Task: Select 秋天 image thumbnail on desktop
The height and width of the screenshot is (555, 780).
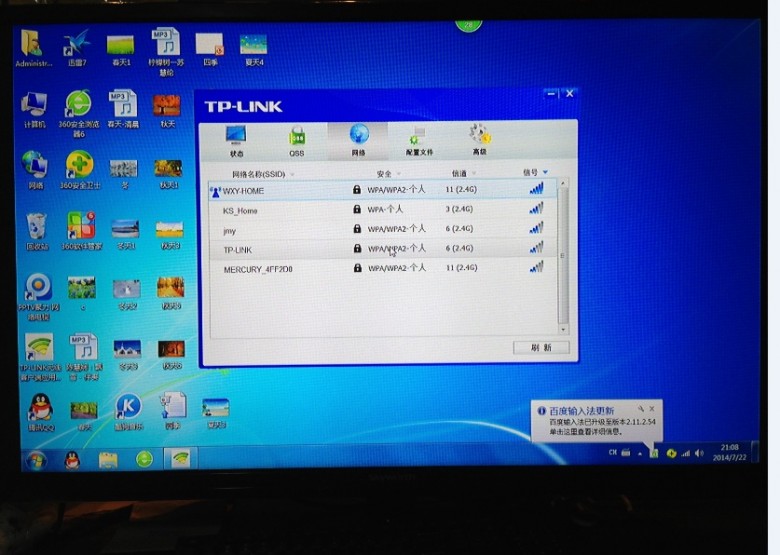Action: pos(167,111)
